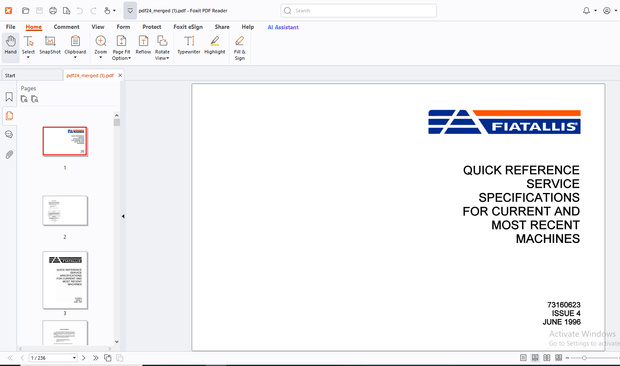
Task: Switch to the Comment ribbon tab
Action: [66, 27]
